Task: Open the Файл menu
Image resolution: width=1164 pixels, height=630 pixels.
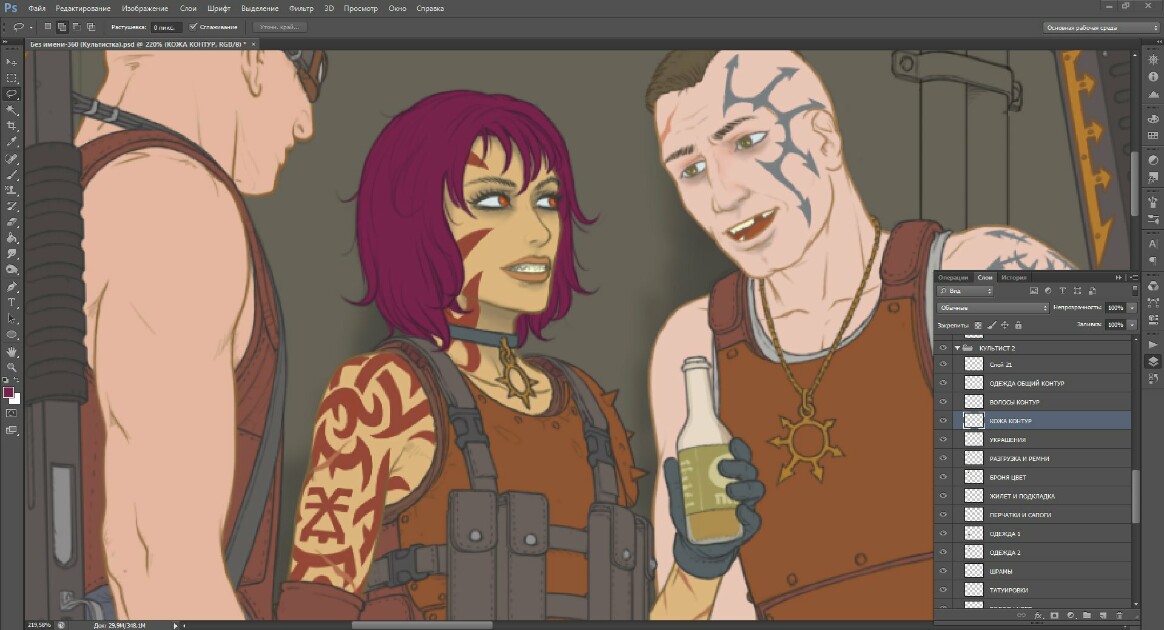Action: pyautogui.click(x=36, y=8)
